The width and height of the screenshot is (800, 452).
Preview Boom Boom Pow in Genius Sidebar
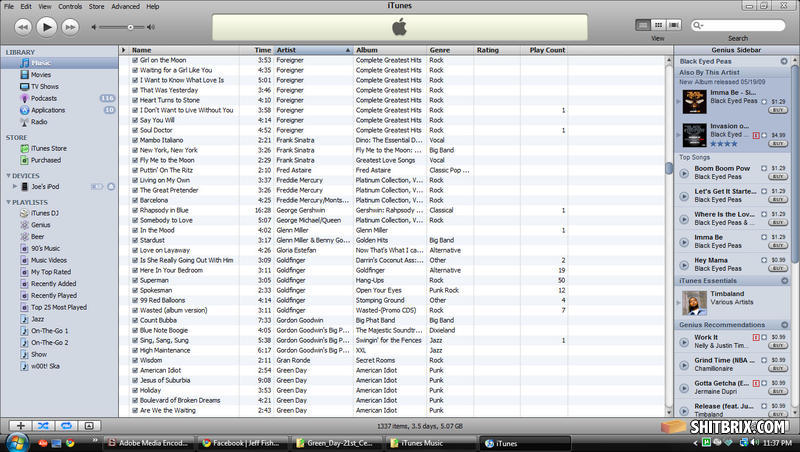pos(684,173)
